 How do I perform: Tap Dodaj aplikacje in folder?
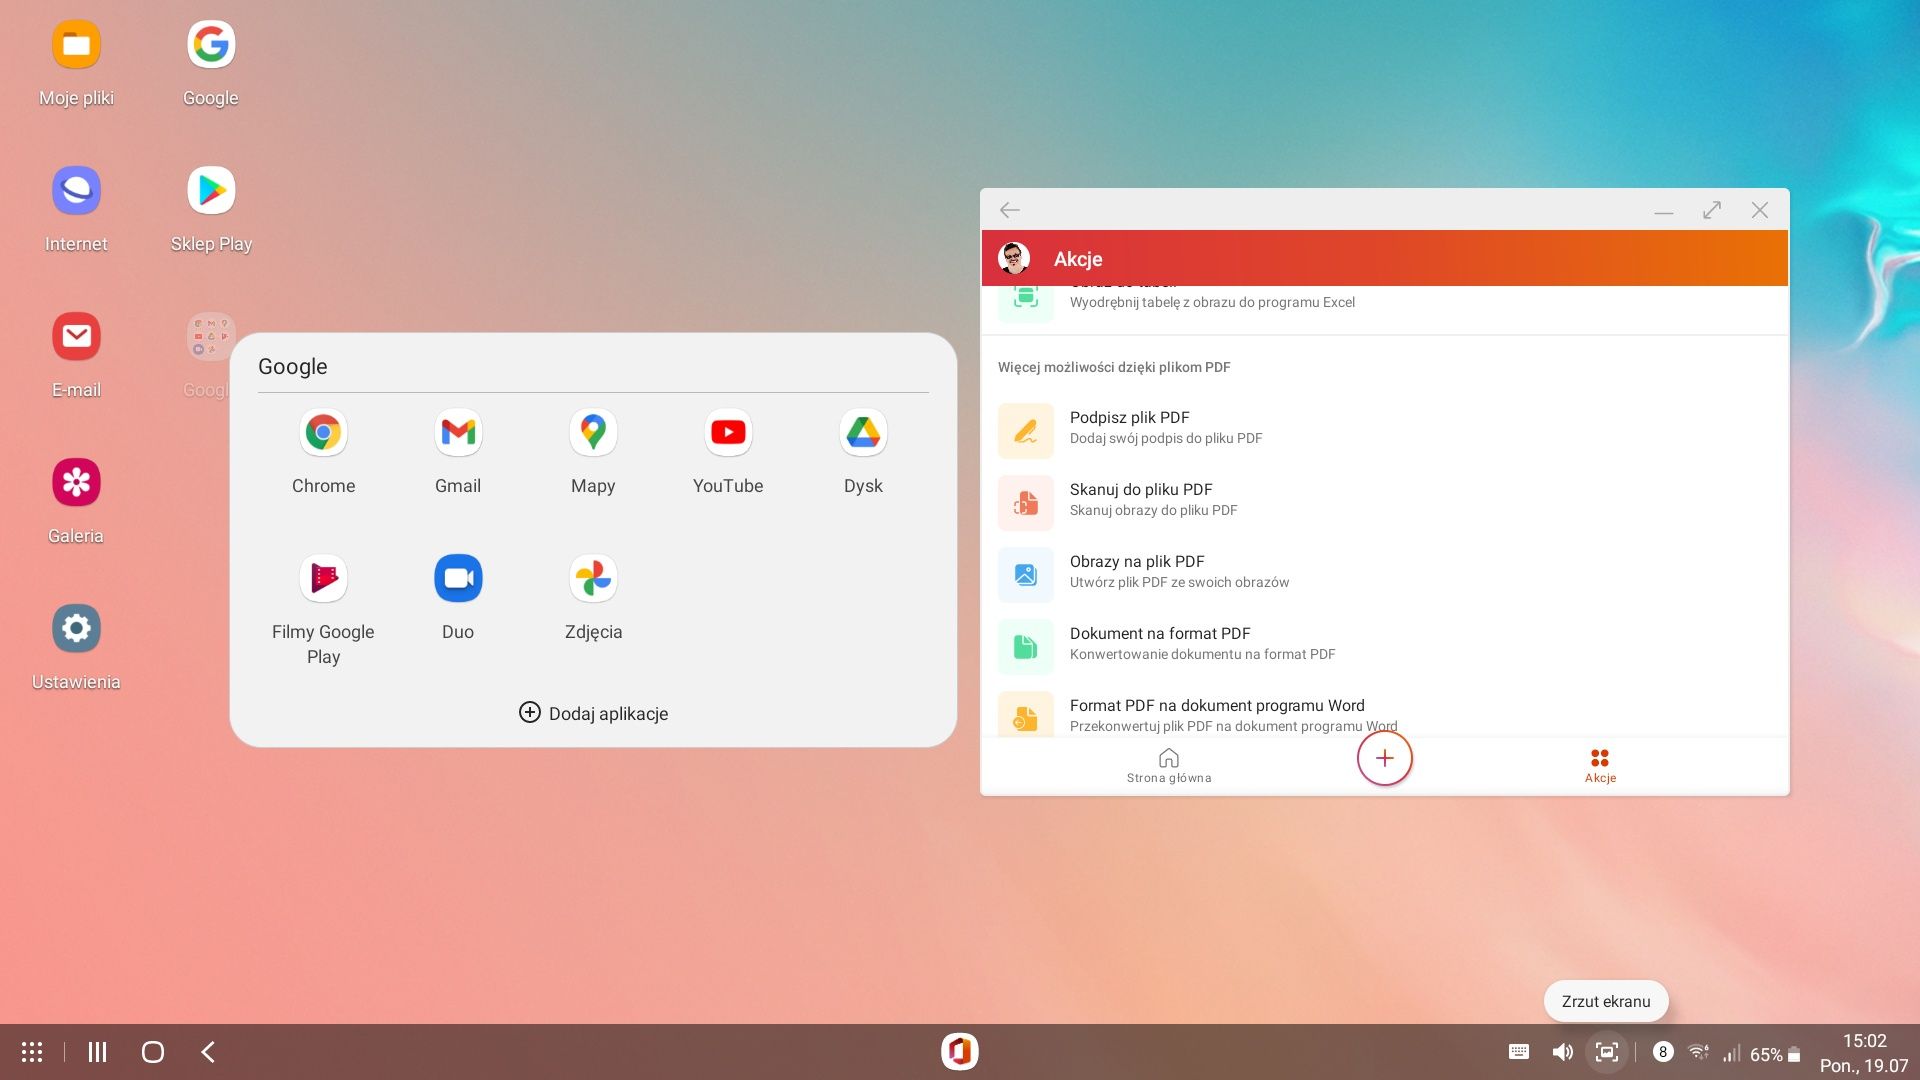coord(593,713)
